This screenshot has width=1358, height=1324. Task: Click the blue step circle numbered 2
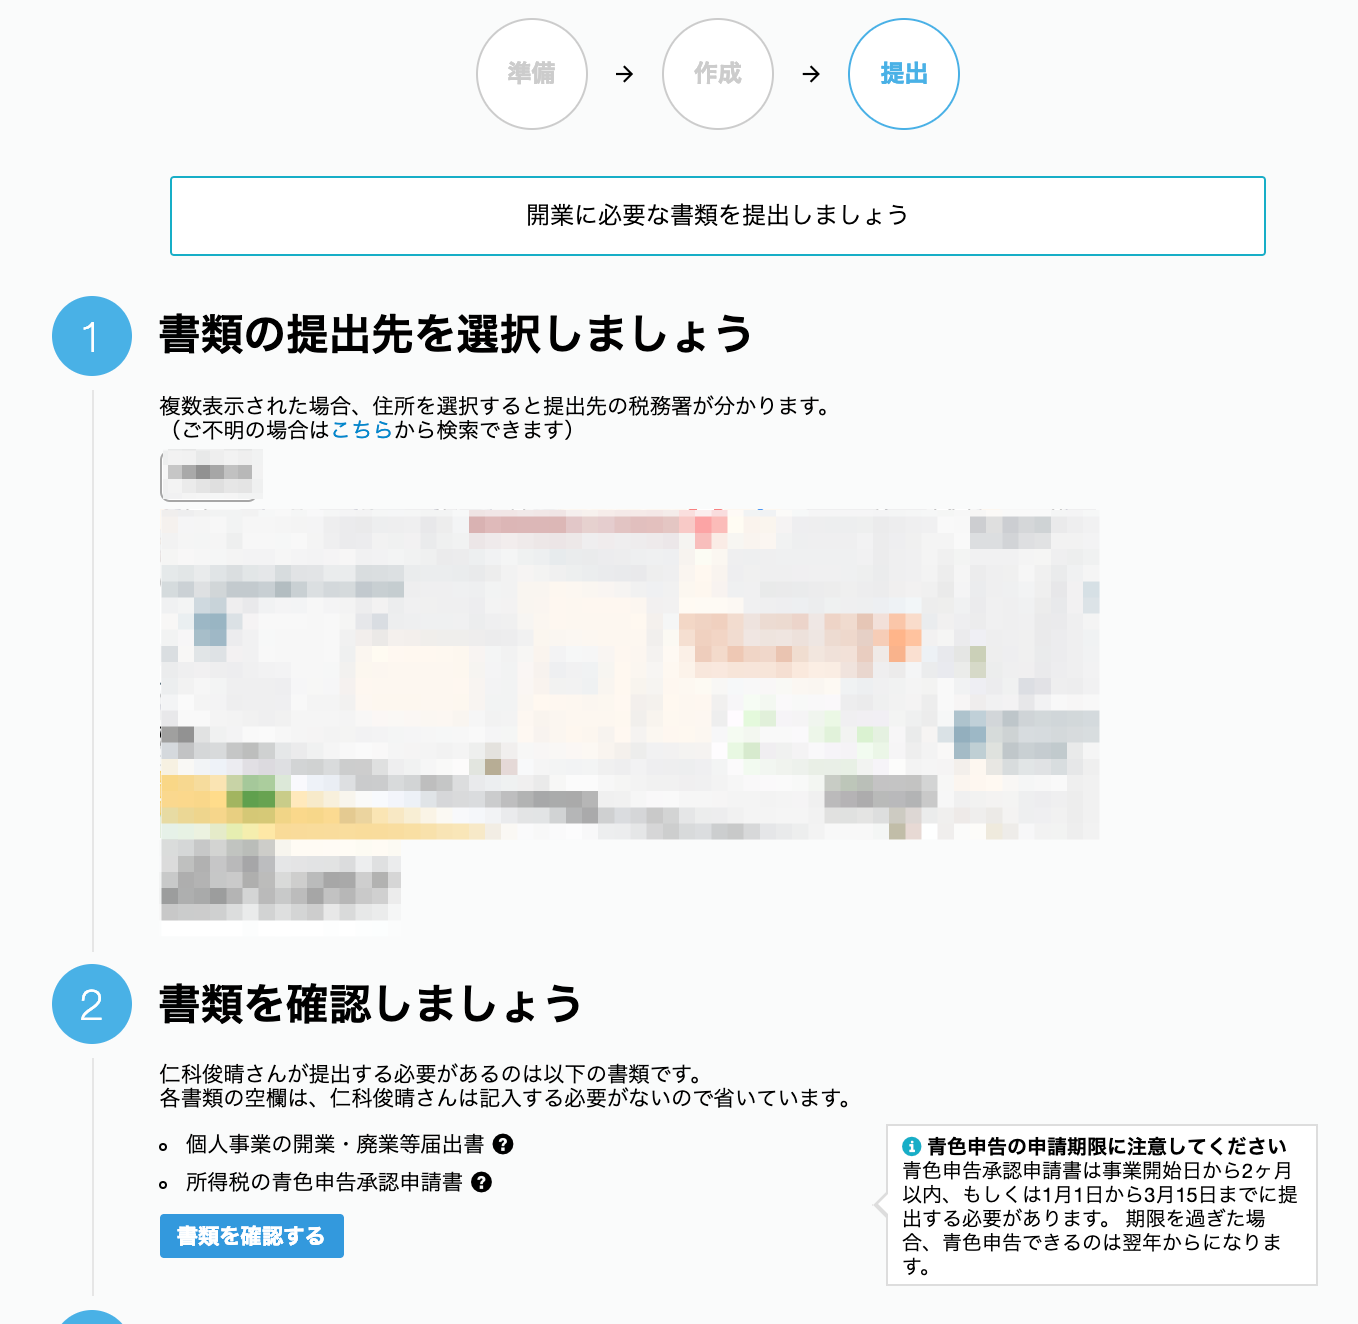91,1005
